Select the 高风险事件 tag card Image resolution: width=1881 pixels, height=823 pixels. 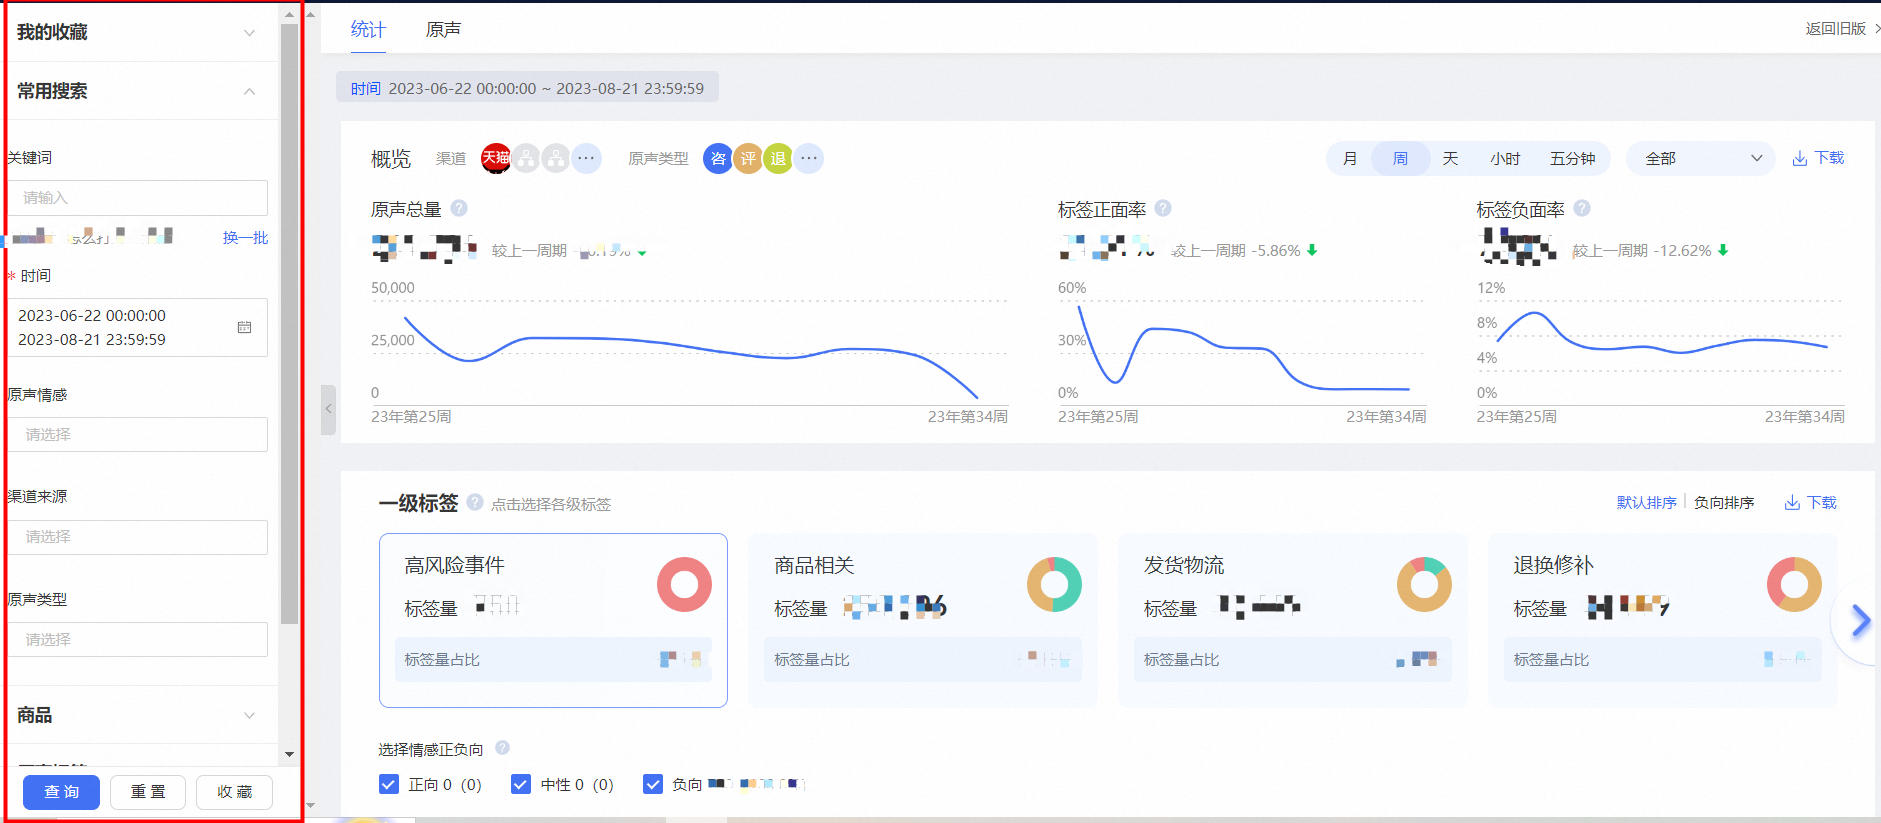[553, 620]
